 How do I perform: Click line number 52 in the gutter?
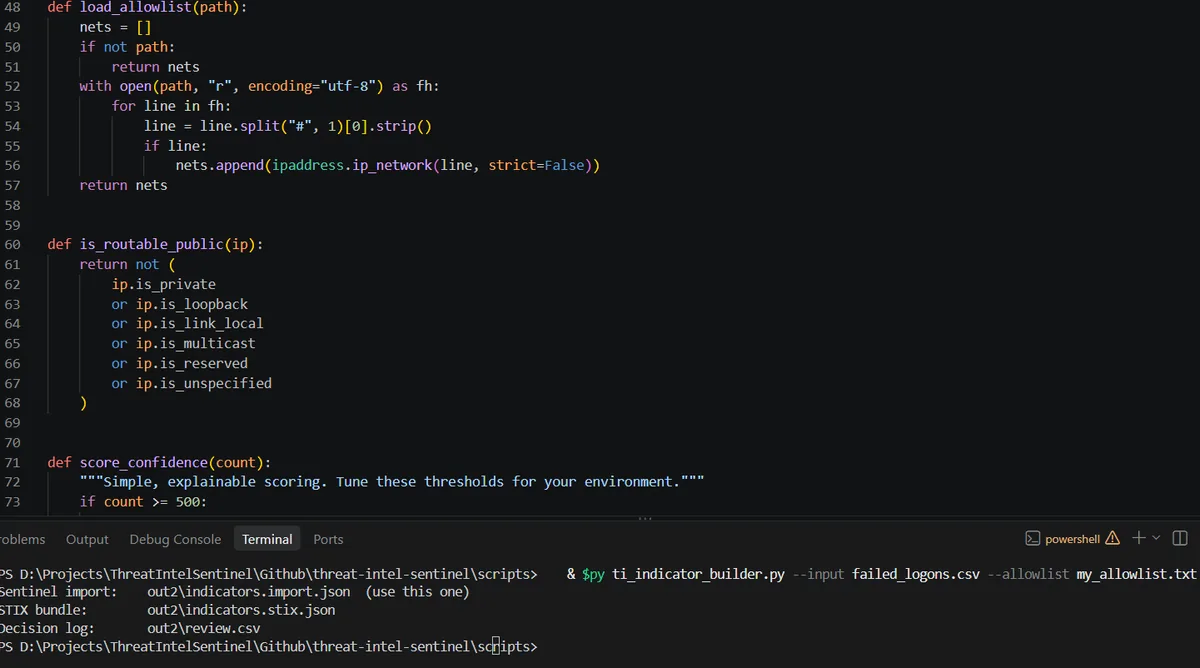click(12, 86)
